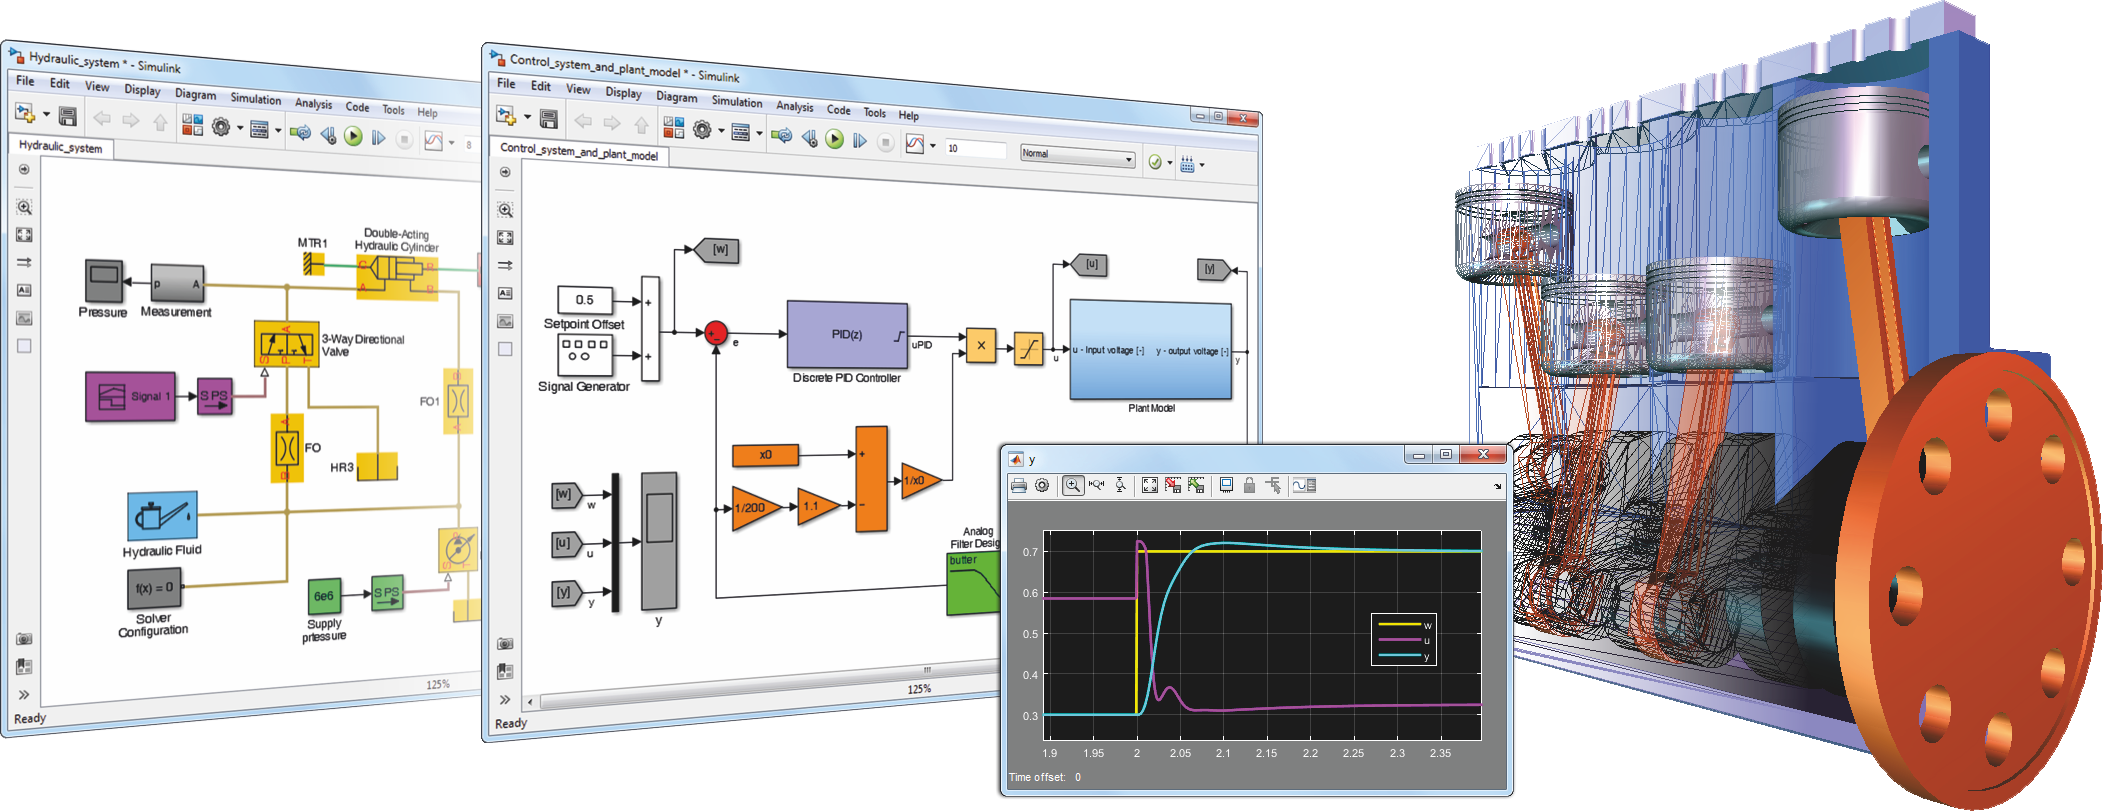The height and width of the screenshot is (811, 2103).
Task: Open Analysis menu in Control_system_and_plant_model window
Action: [795, 106]
